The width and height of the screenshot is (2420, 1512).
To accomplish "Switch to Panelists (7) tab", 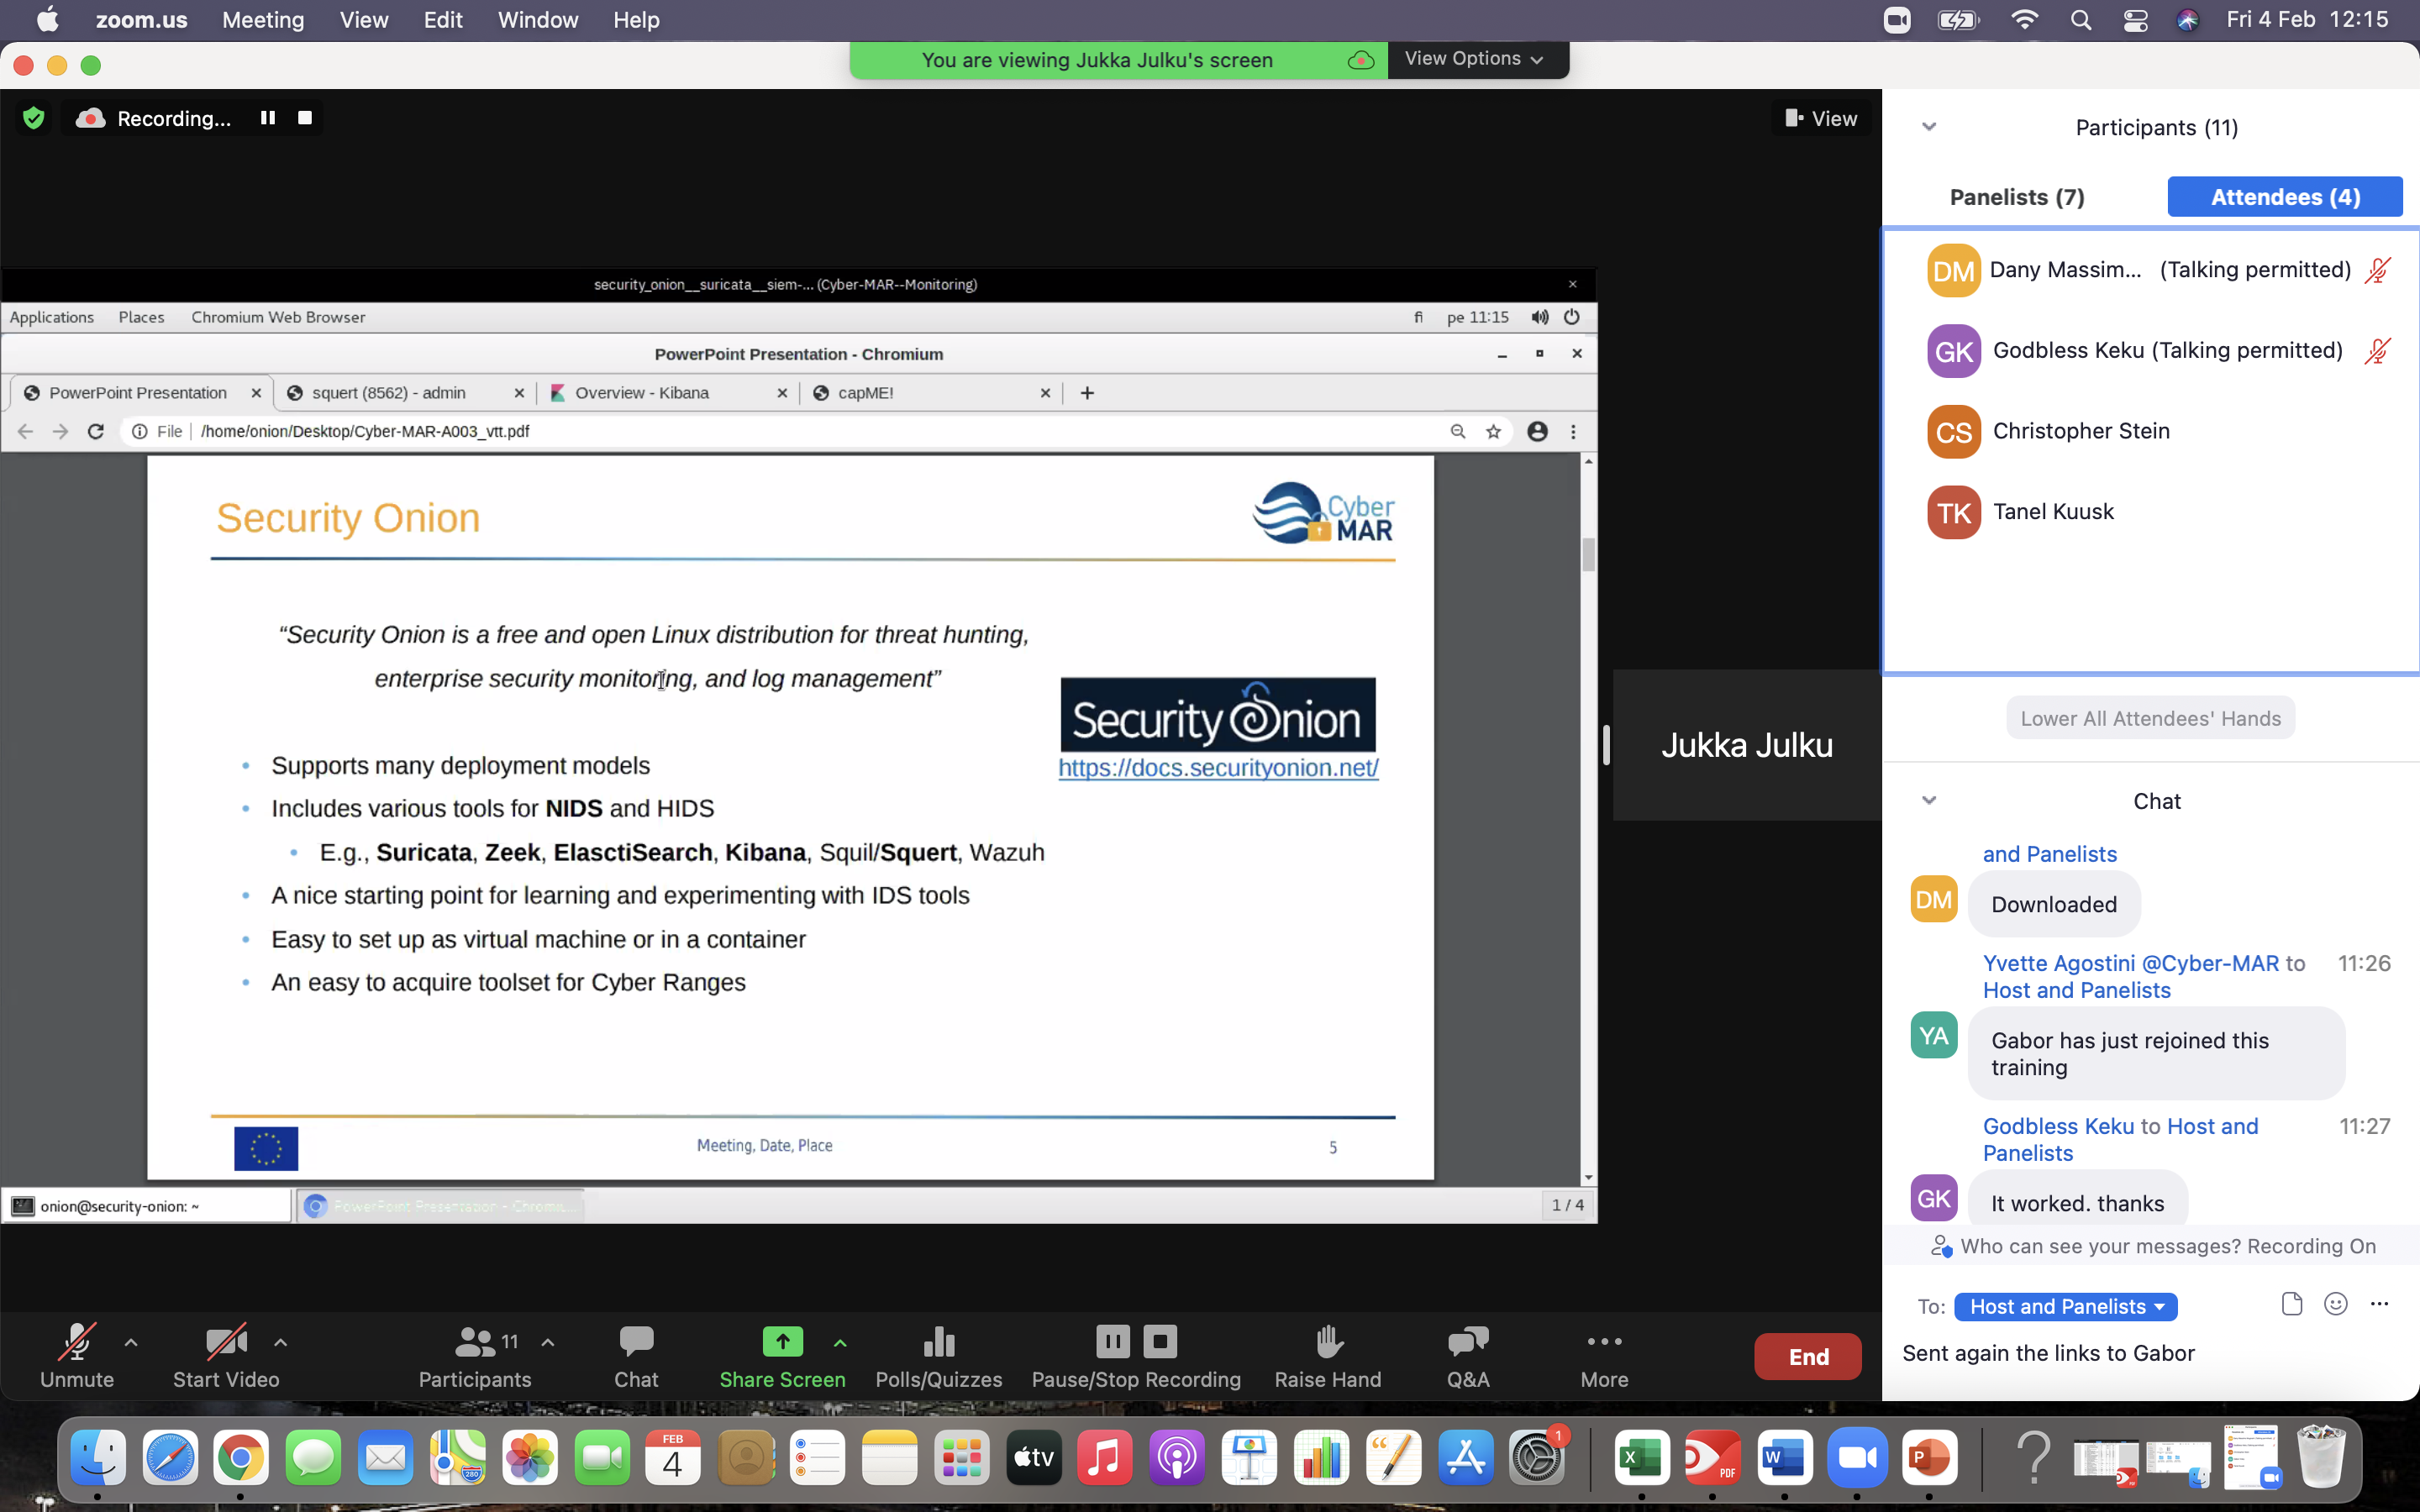I will tap(2016, 197).
